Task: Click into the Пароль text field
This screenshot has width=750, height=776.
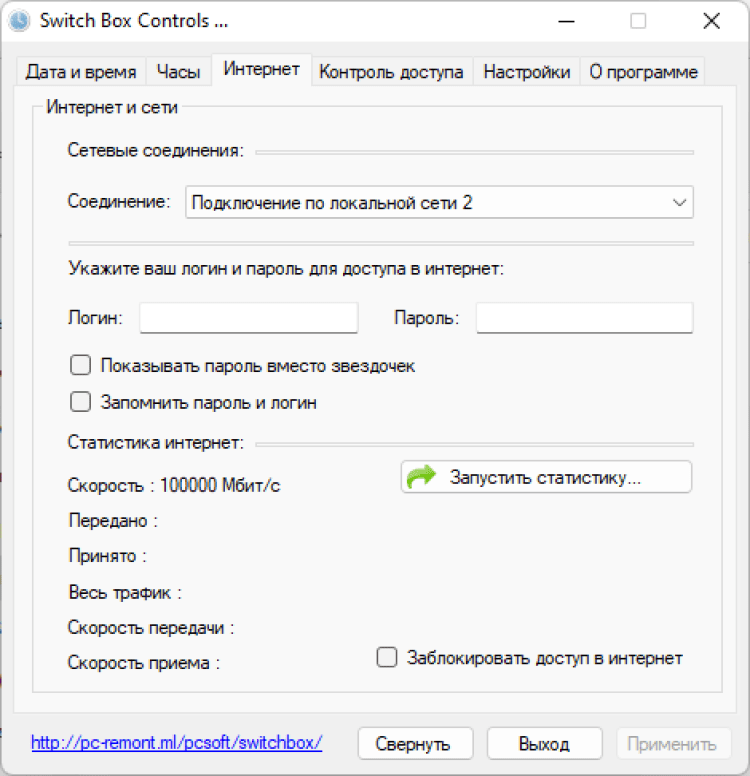Action: (584, 318)
